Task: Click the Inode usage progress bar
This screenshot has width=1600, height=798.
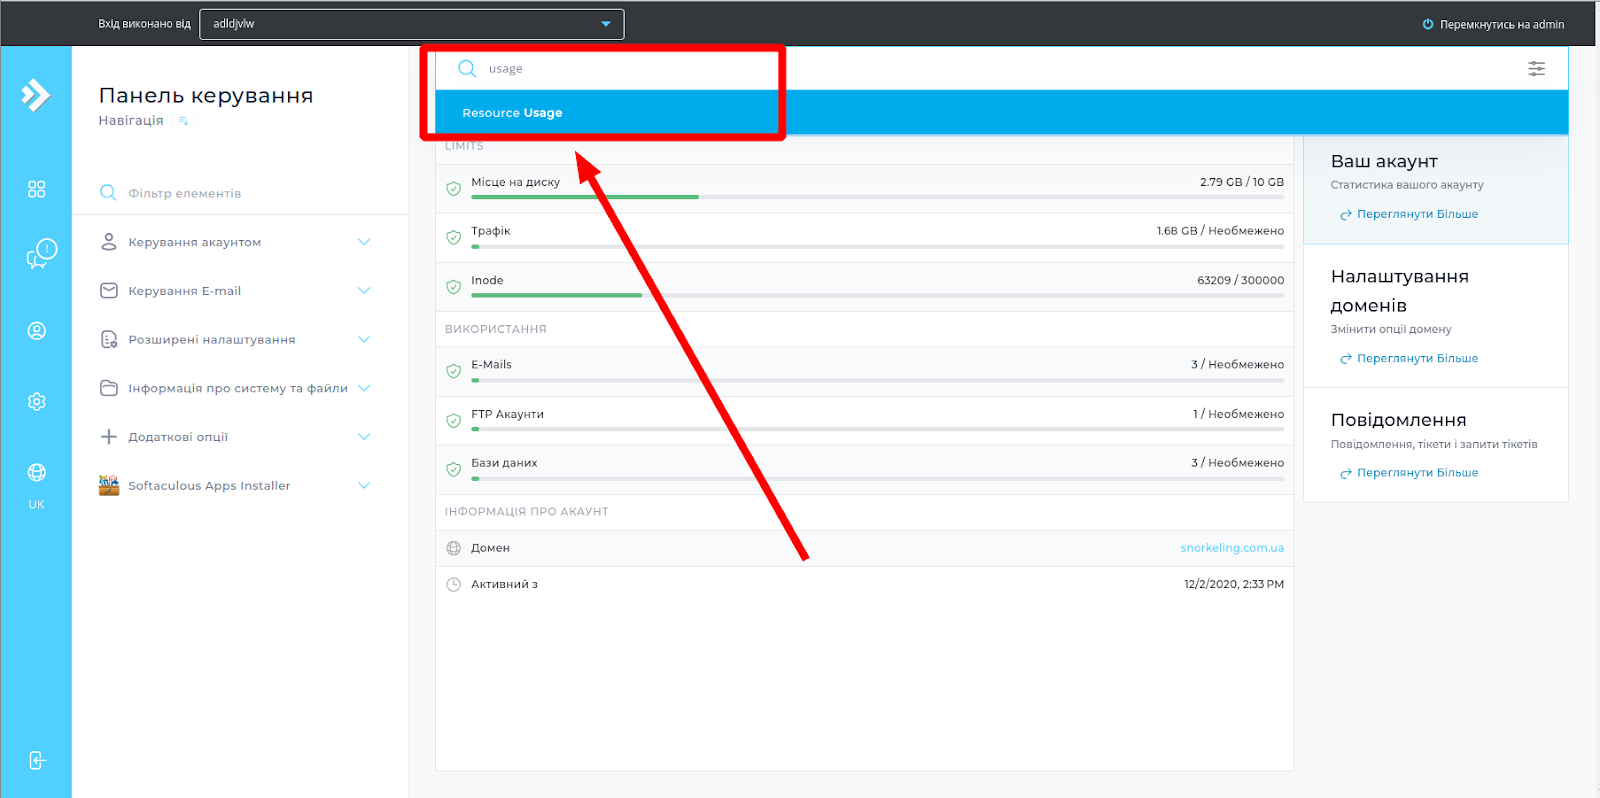Action: point(878,295)
